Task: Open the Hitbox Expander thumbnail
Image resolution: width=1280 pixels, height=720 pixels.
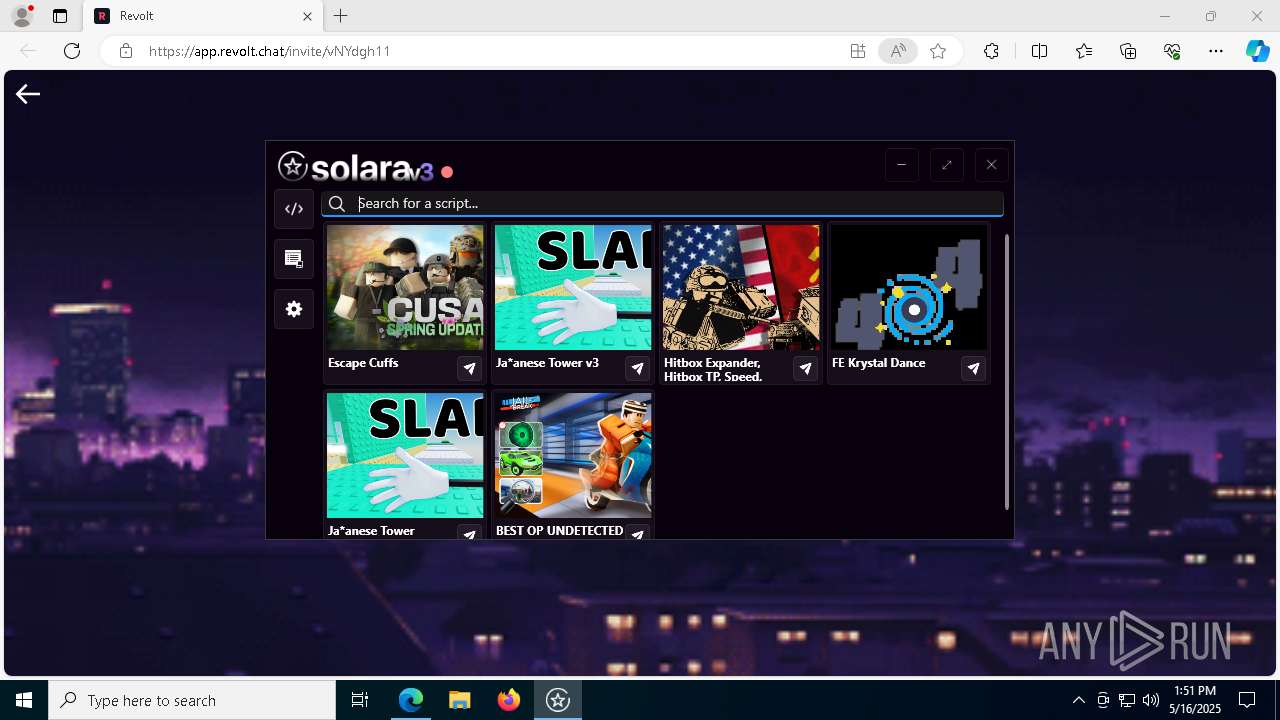Action: pyautogui.click(x=741, y=287)
